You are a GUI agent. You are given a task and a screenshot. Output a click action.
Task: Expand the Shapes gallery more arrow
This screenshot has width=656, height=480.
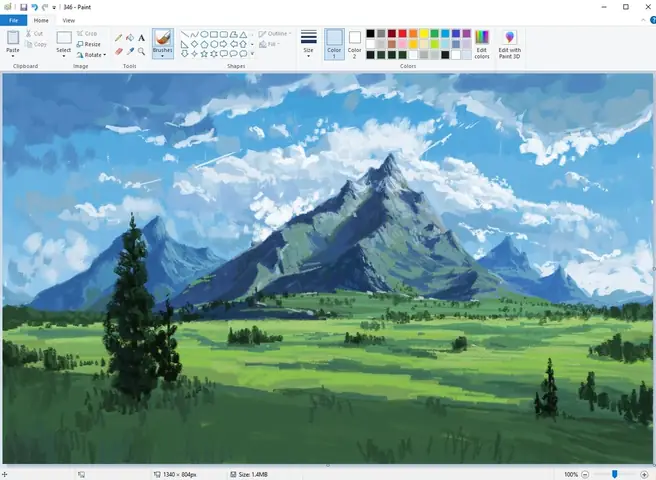[252, 54]
